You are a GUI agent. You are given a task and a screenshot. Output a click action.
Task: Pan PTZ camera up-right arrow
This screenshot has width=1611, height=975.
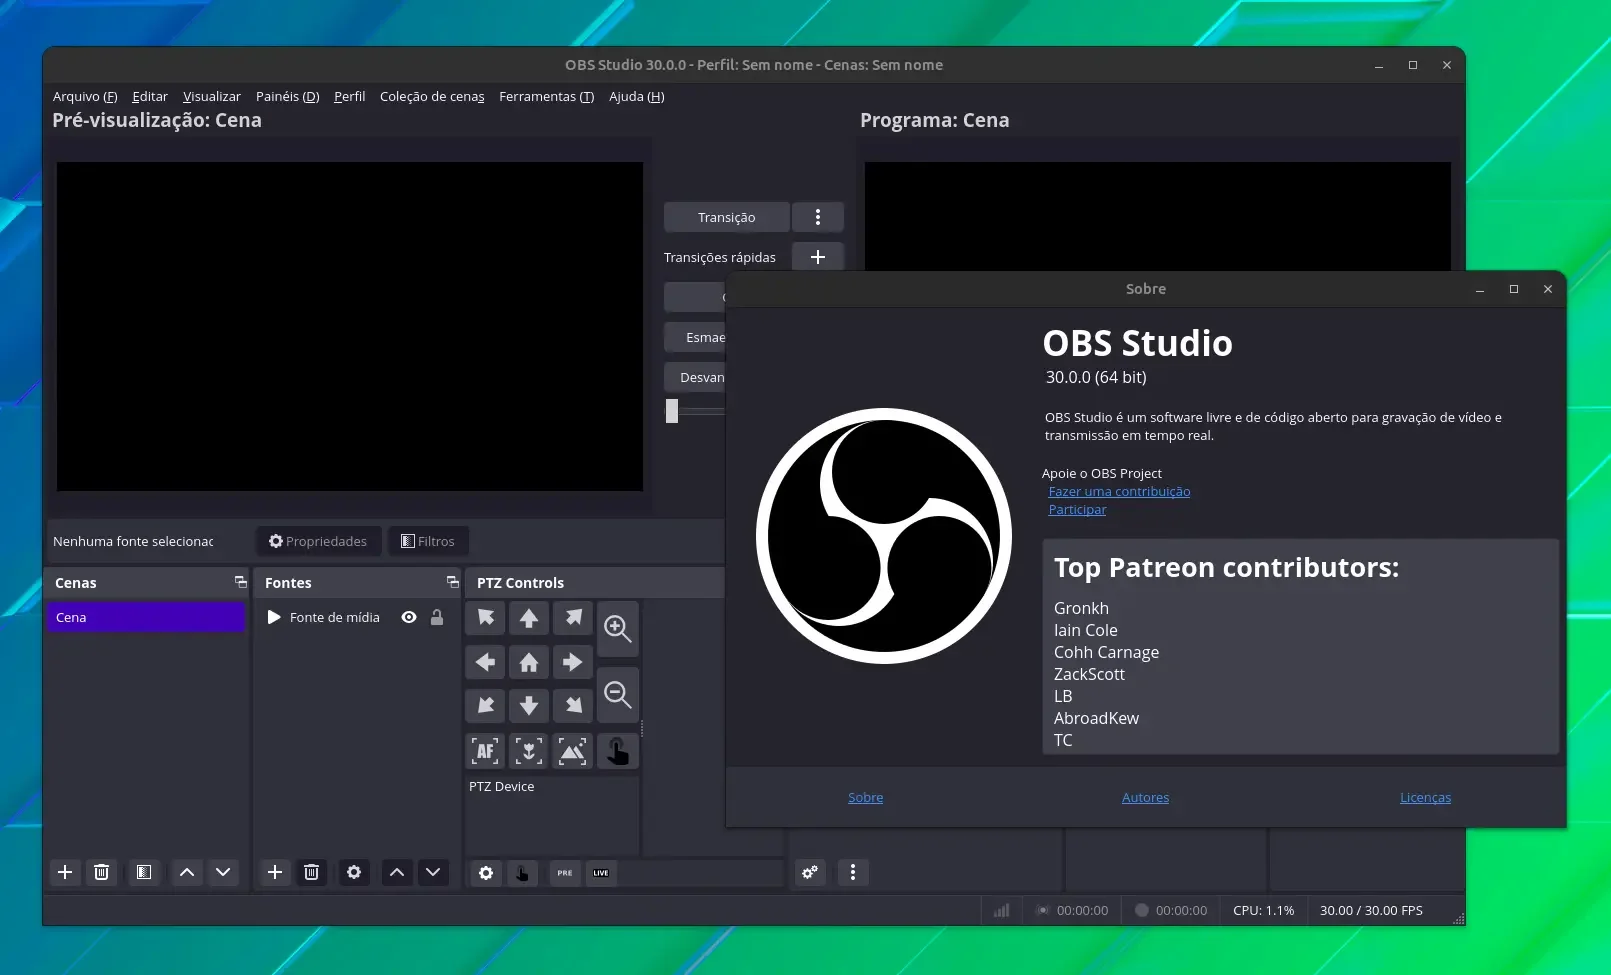573,618
